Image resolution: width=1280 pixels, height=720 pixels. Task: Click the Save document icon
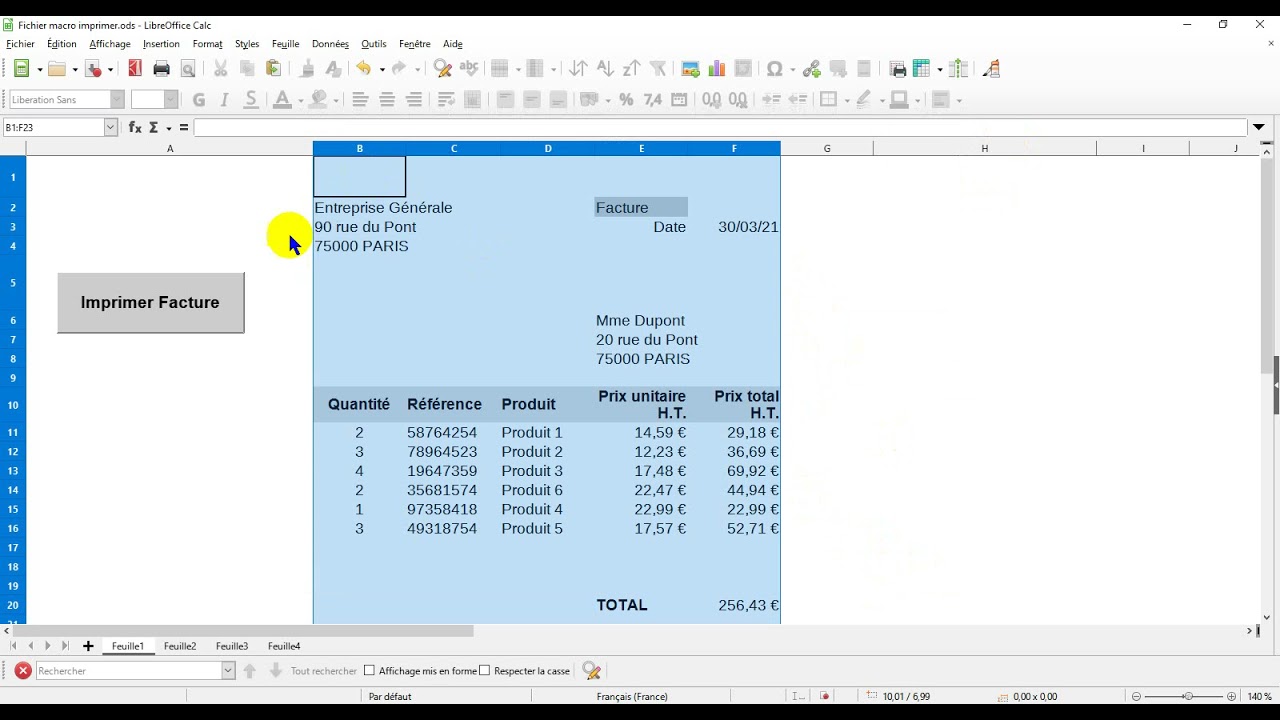pos(94,69)
